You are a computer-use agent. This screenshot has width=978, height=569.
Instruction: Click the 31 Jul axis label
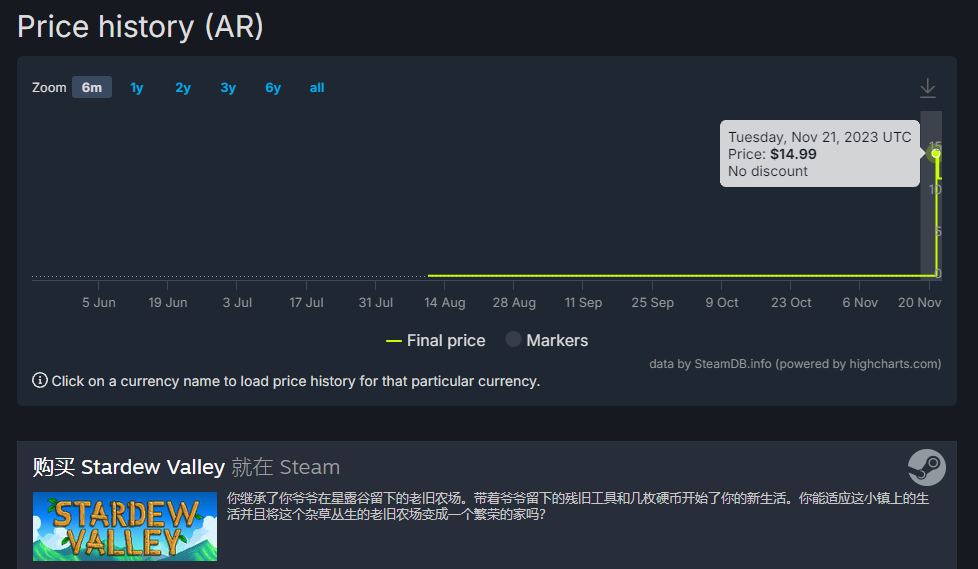[375, 303]
